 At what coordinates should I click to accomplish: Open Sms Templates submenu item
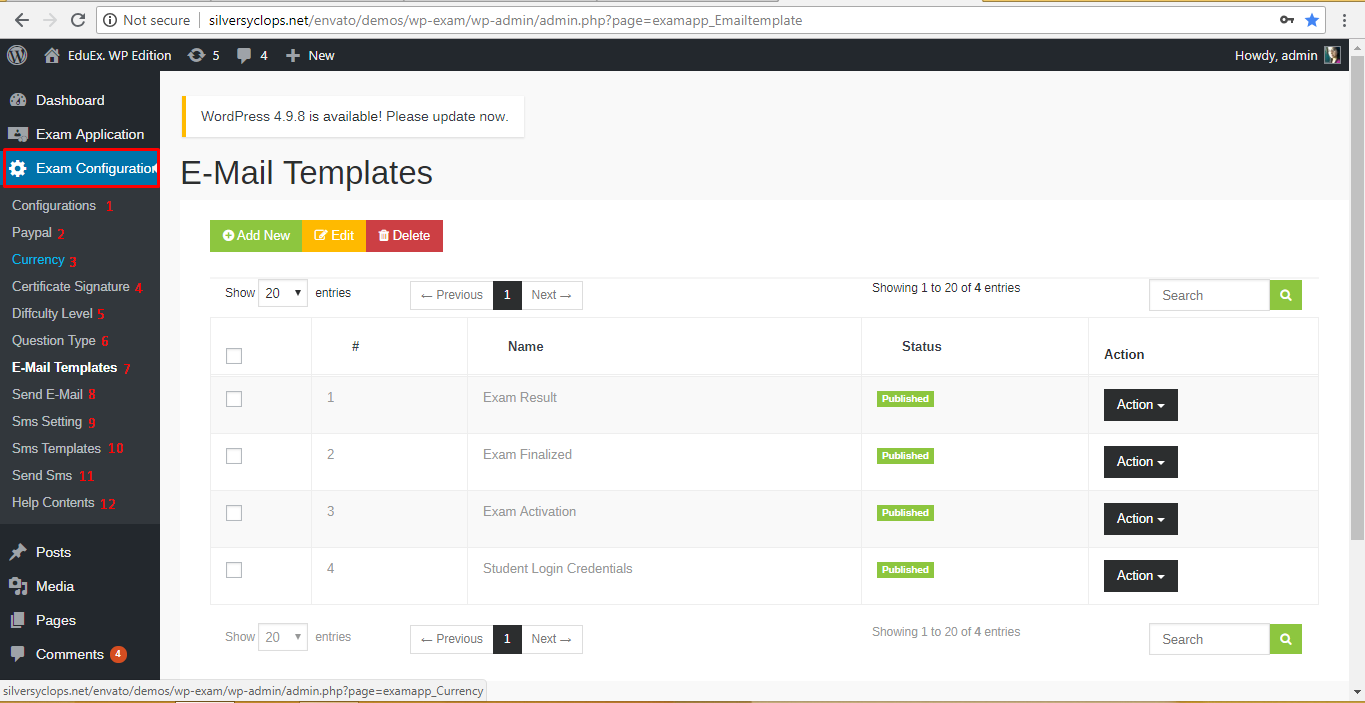pos(56,448)
